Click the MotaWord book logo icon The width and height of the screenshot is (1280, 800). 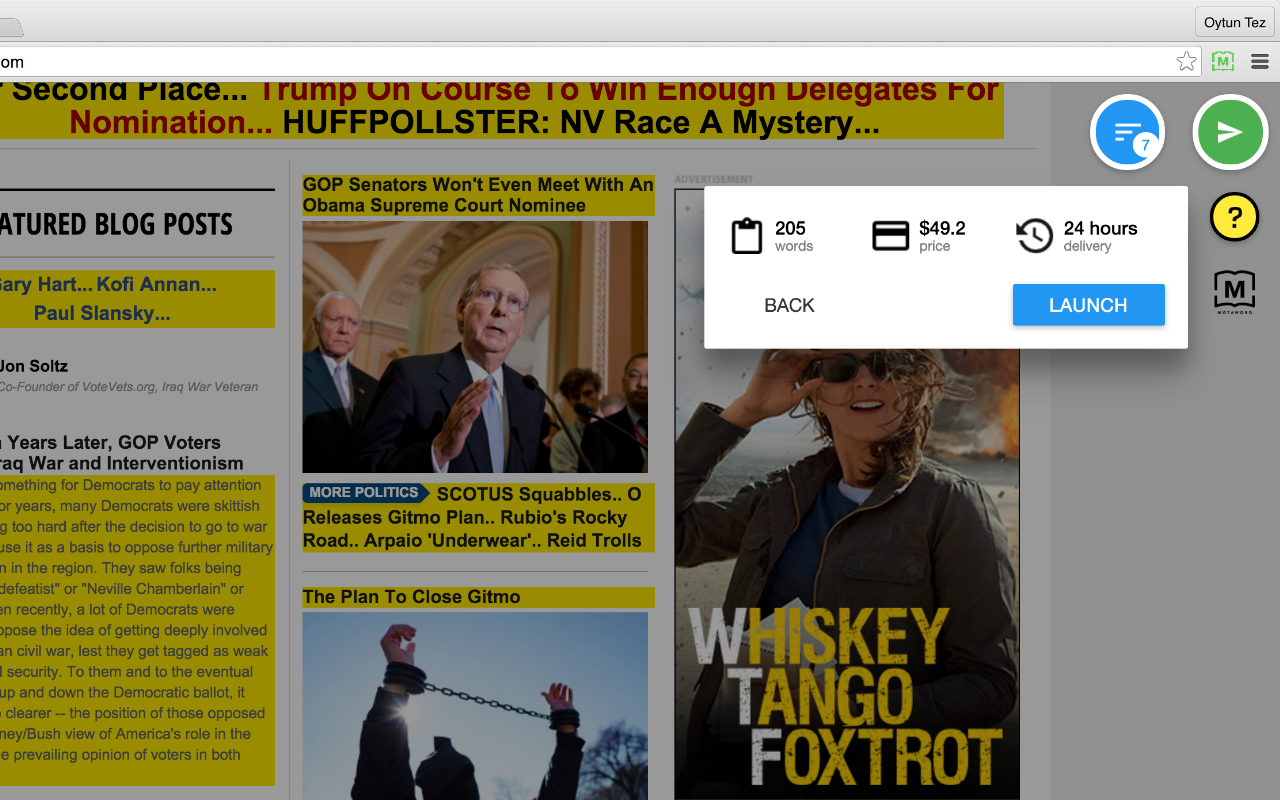tap(1234, 292)
